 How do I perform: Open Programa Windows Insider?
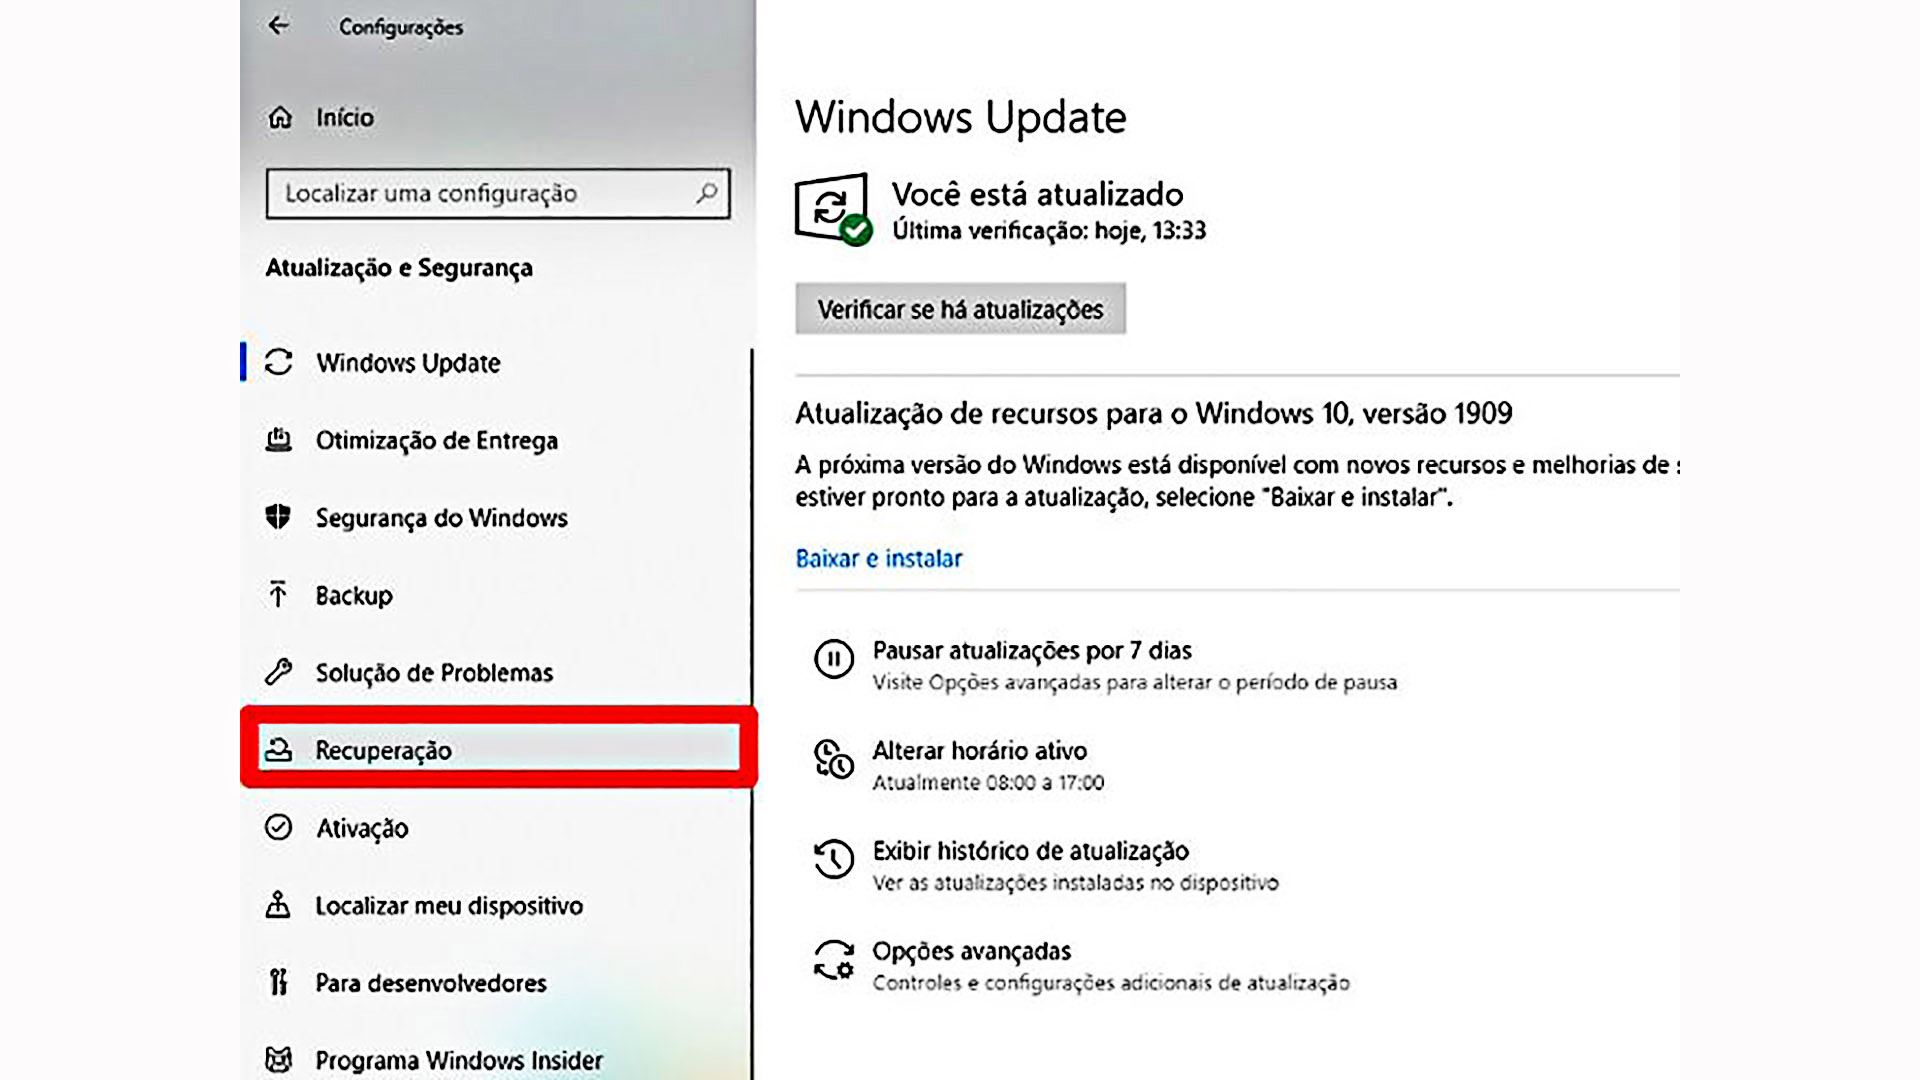(459, 1059)
